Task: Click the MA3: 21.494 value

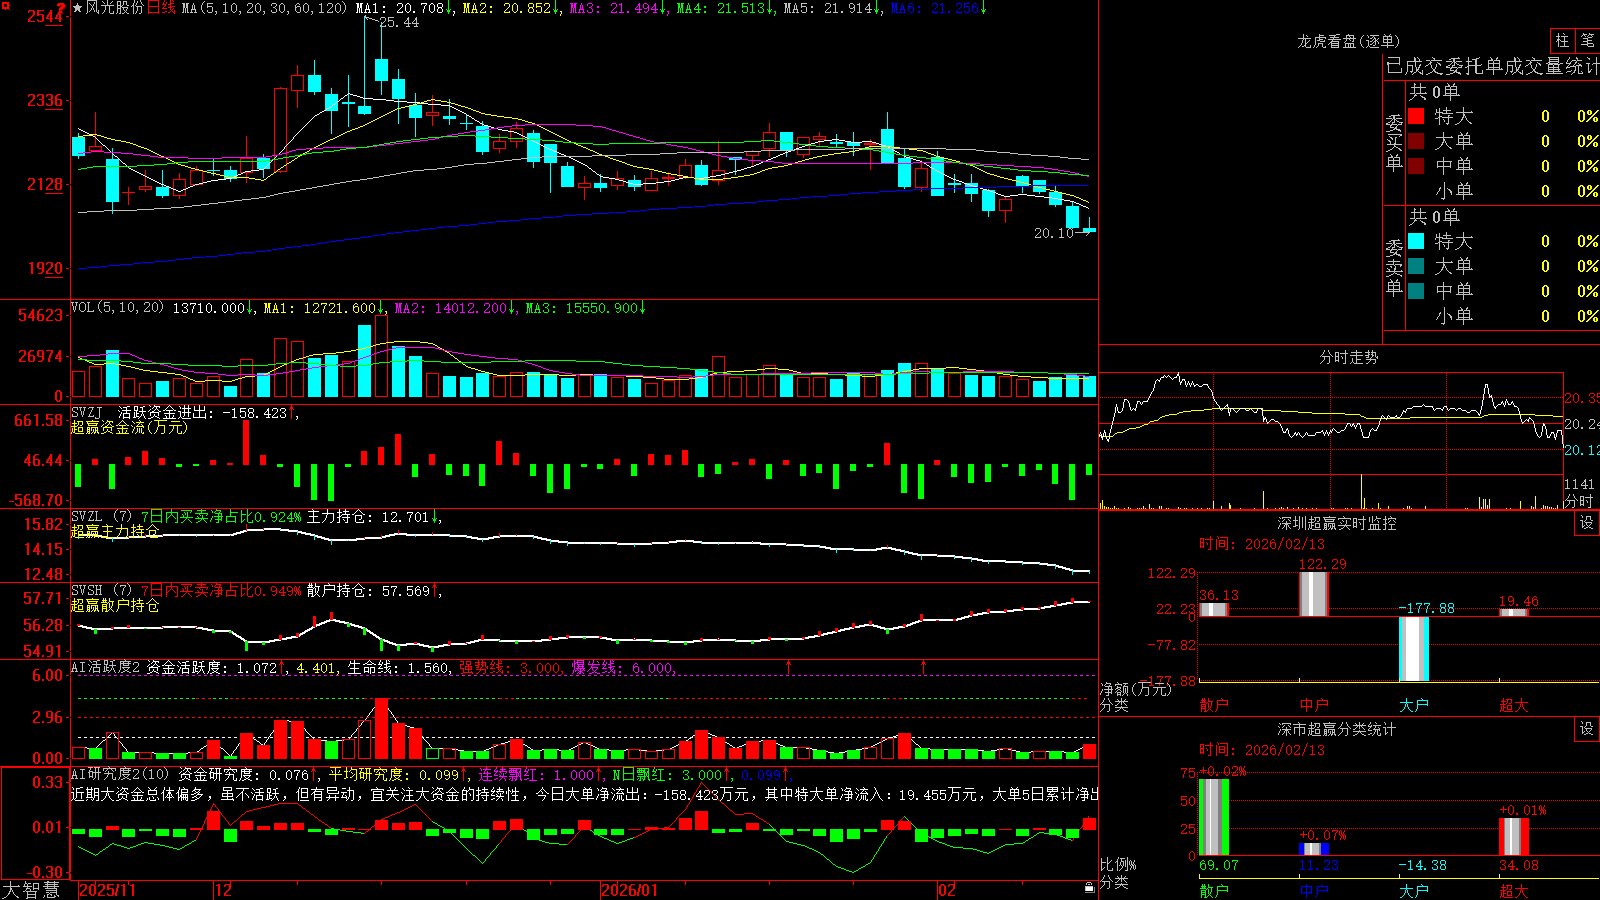Action: click(x=615, y=8)
